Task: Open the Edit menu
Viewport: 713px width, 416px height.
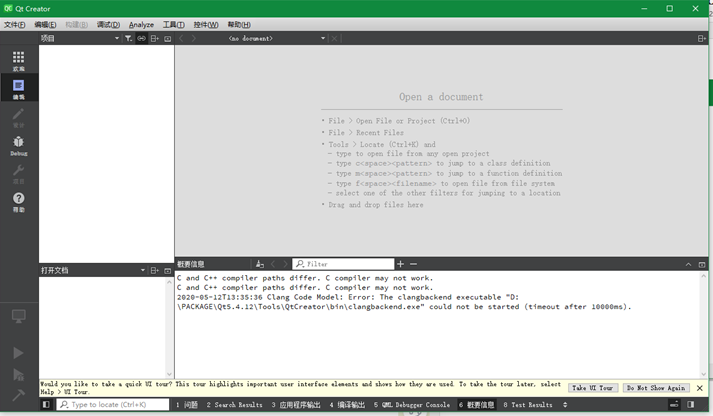Action: [x=45, y=25]
